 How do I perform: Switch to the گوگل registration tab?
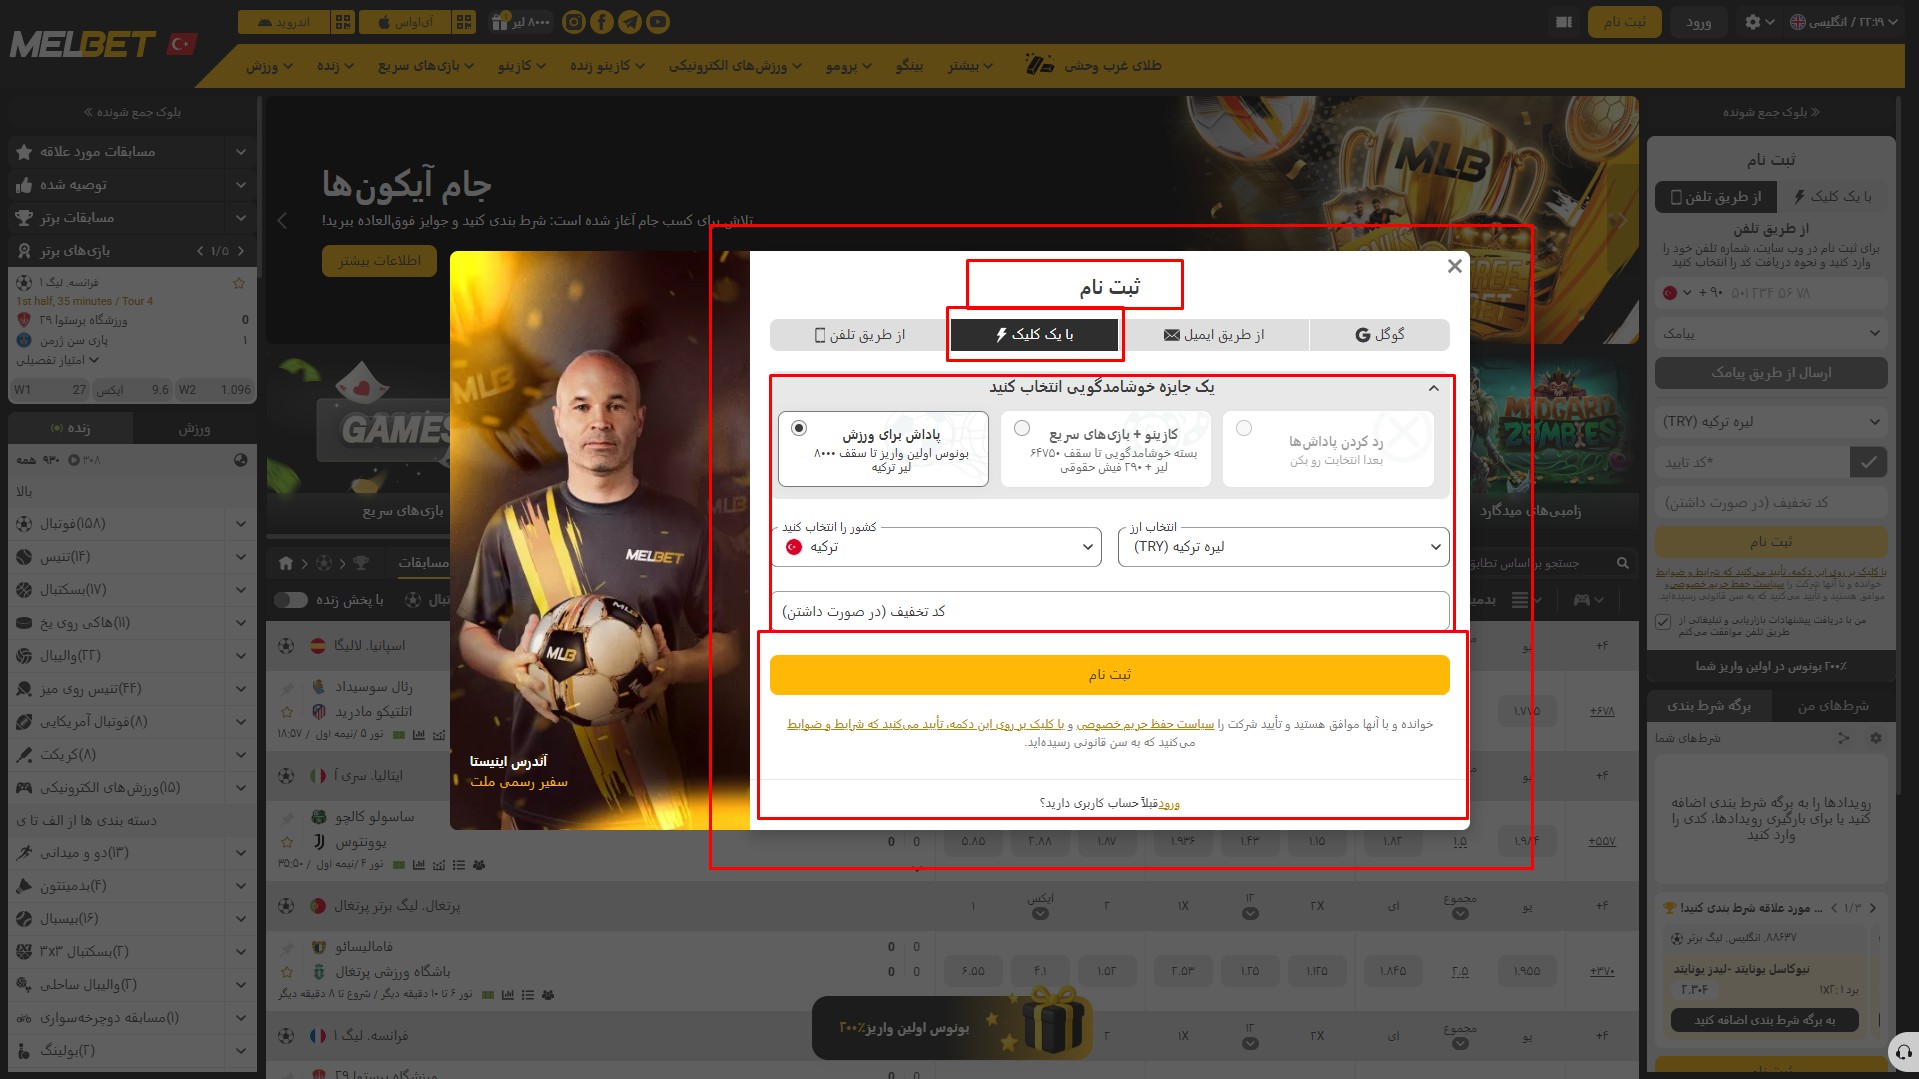(1379, 335)
